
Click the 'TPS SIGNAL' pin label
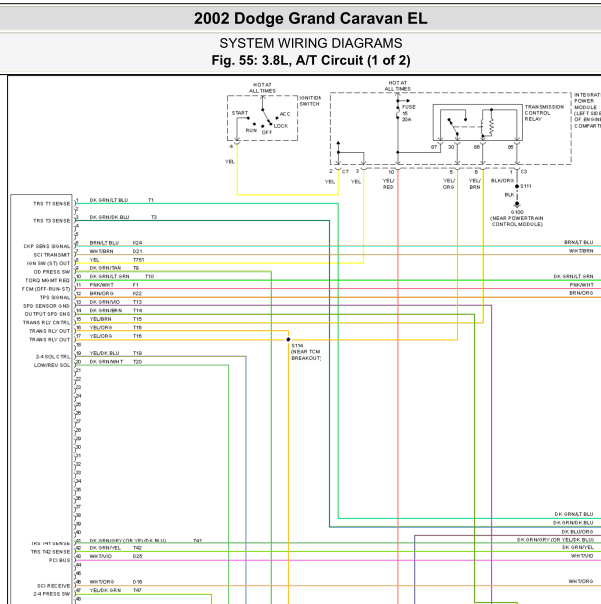coord(55,297)
